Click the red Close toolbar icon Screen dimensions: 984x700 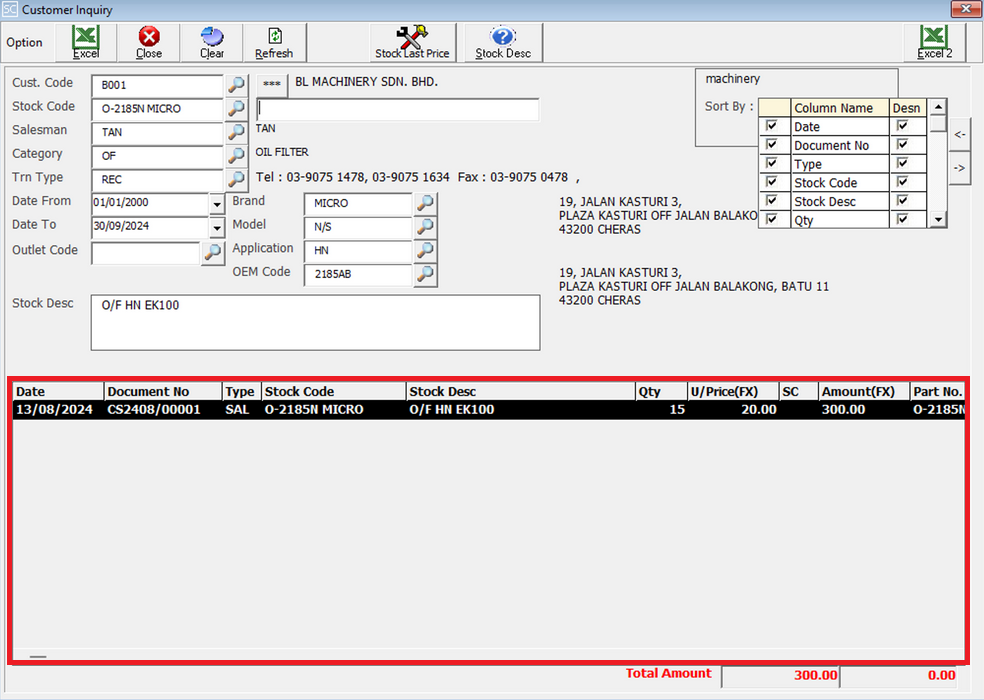(x=149, y=42)
